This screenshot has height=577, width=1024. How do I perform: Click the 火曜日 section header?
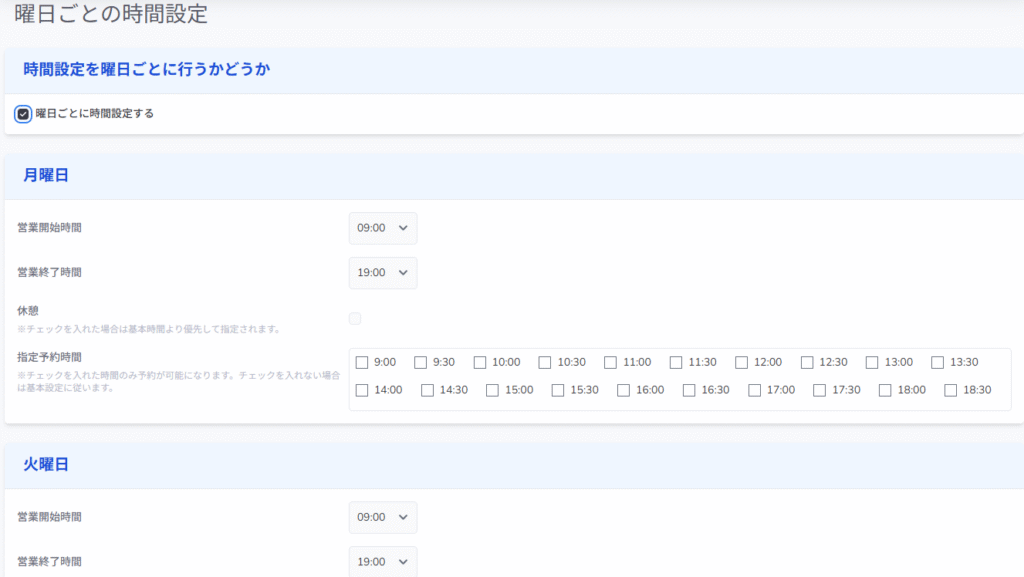pos(46,465)
